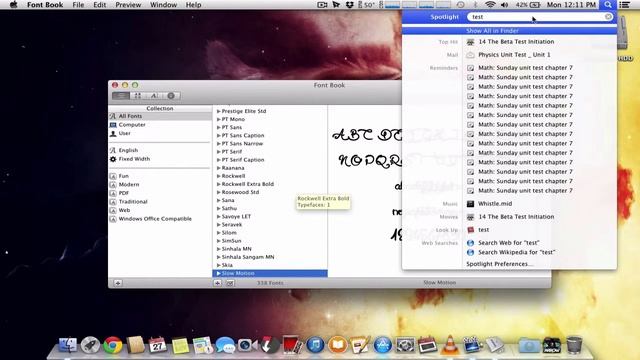Switch to Repertoire grid preview mode

[x=138, y=96]
